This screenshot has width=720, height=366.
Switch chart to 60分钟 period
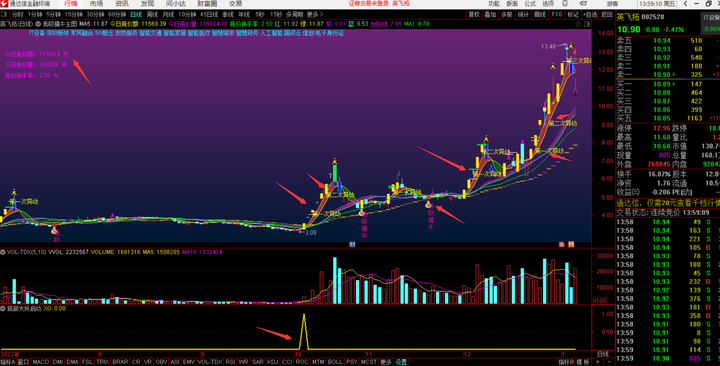[117, 15]
